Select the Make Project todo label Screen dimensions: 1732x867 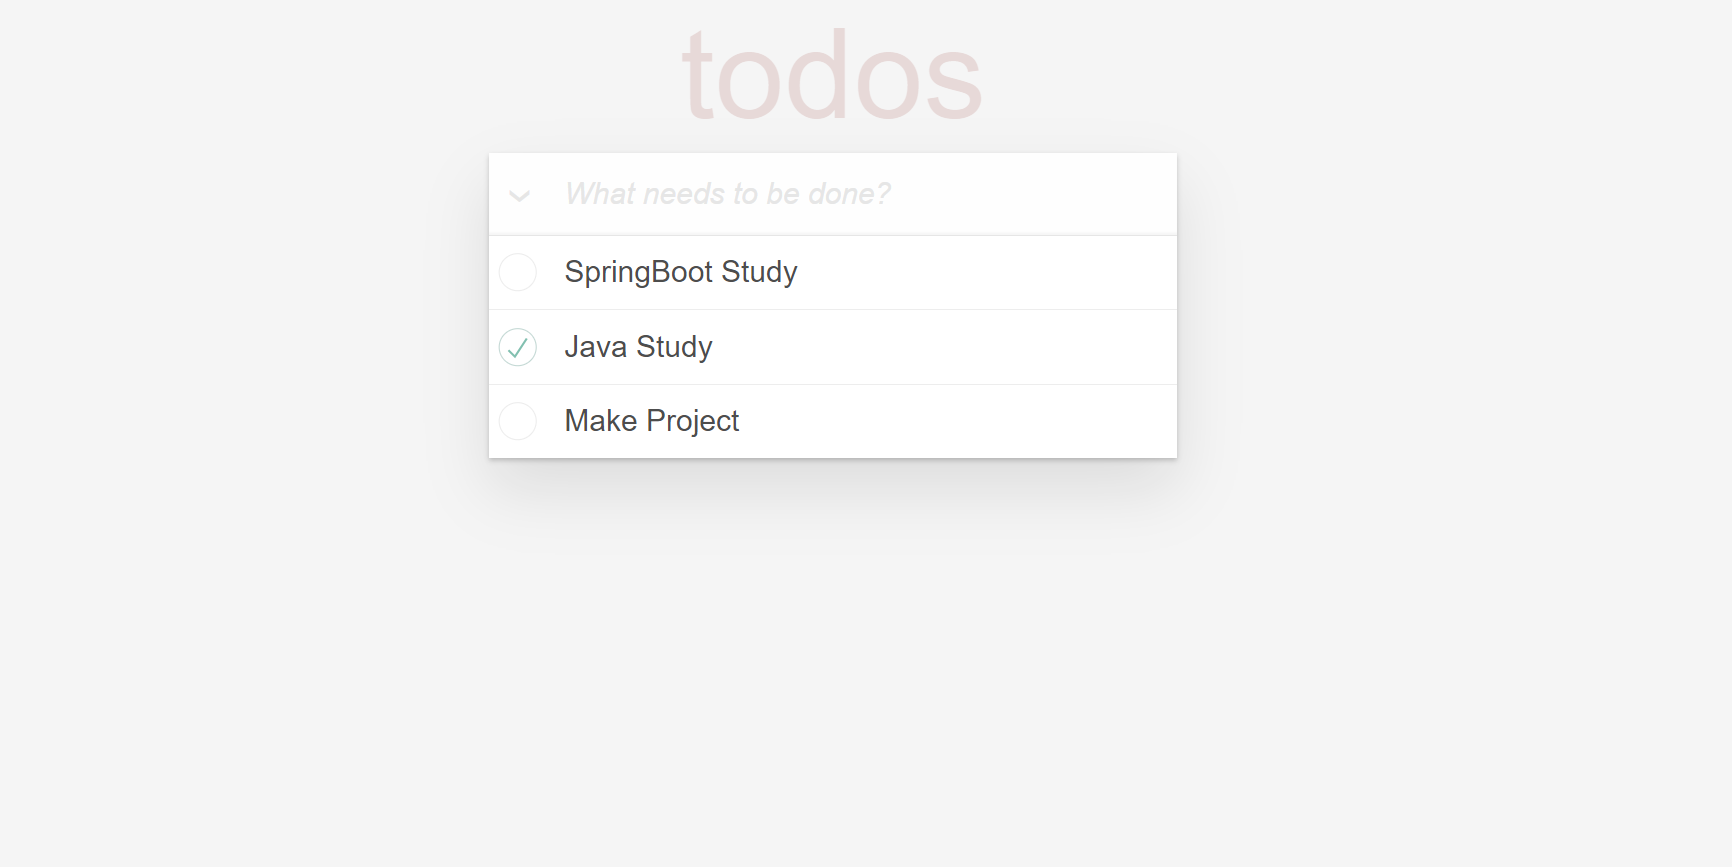(652, 421)
